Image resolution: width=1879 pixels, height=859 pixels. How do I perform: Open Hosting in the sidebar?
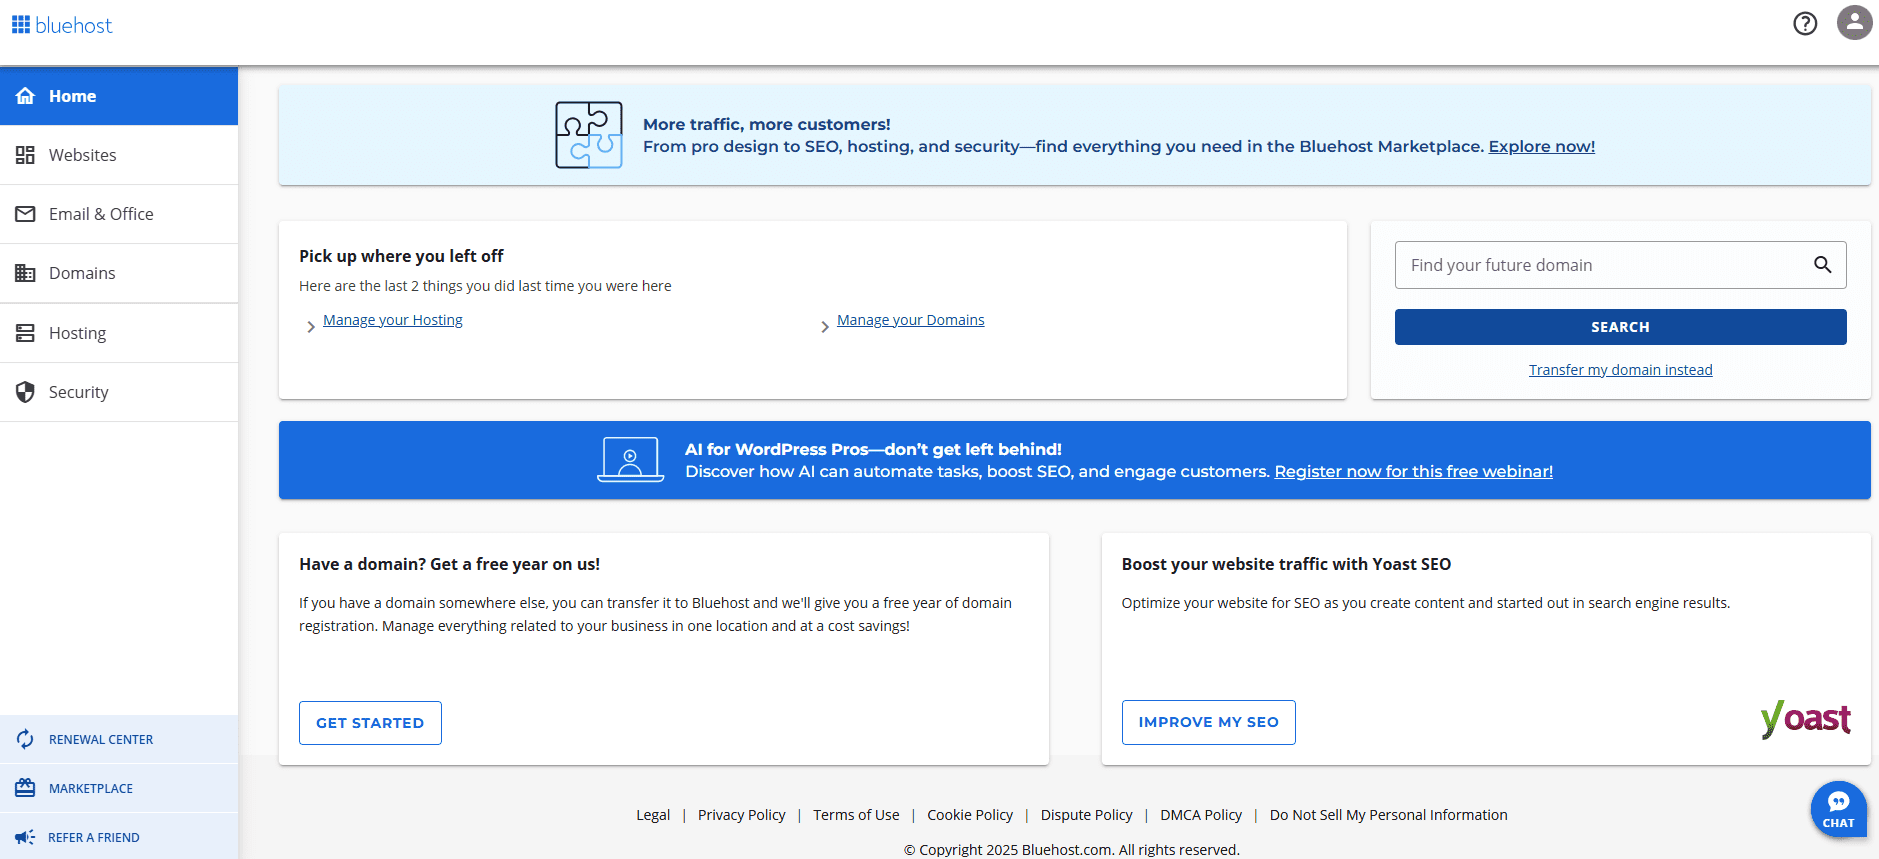[119, 333]
